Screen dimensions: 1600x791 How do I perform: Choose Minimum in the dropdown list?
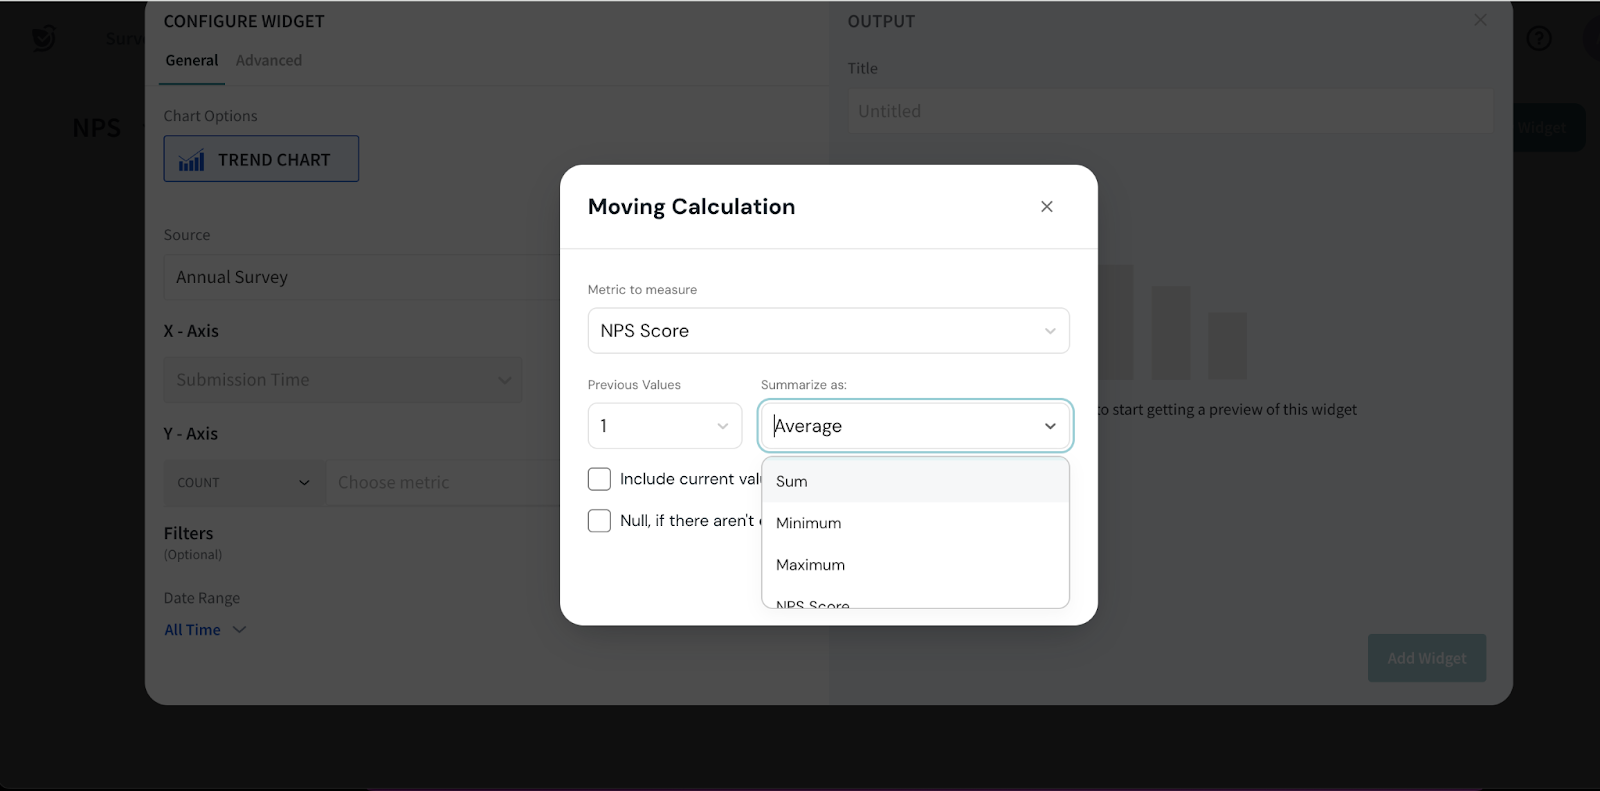point(809,523)
